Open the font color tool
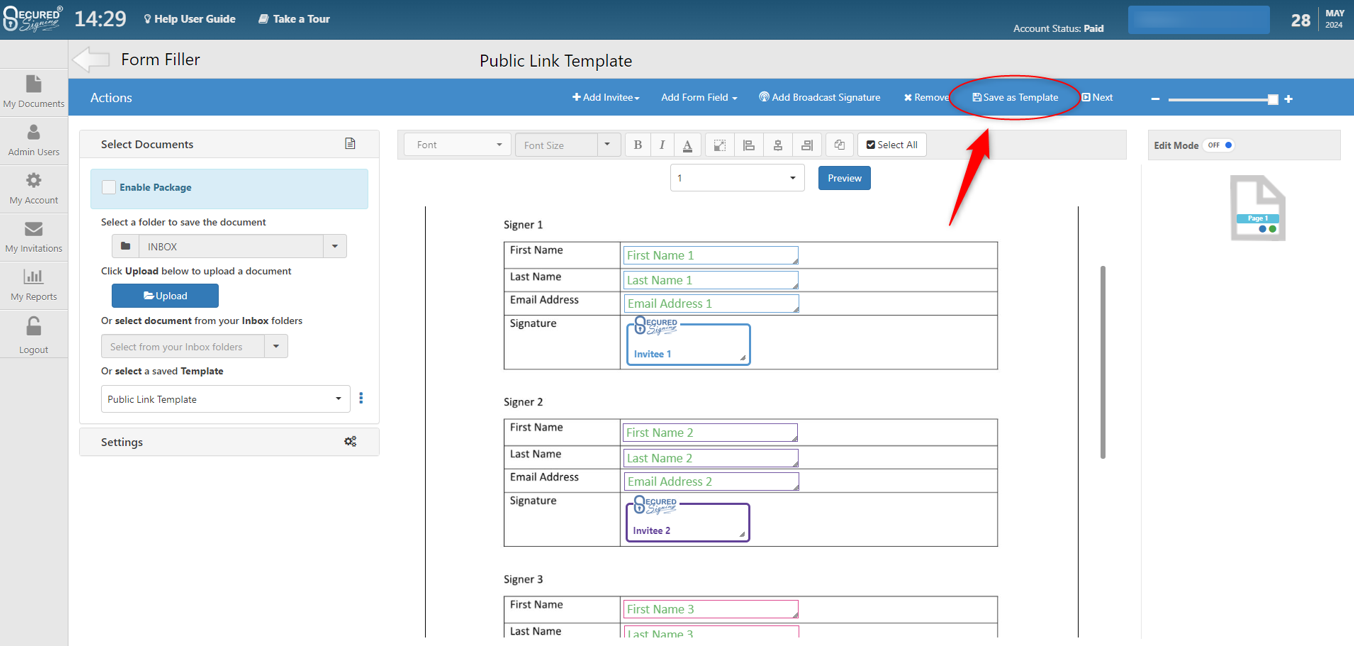Image resolution: width=1354 pixels, height=656 pixels. coord(687,145)
